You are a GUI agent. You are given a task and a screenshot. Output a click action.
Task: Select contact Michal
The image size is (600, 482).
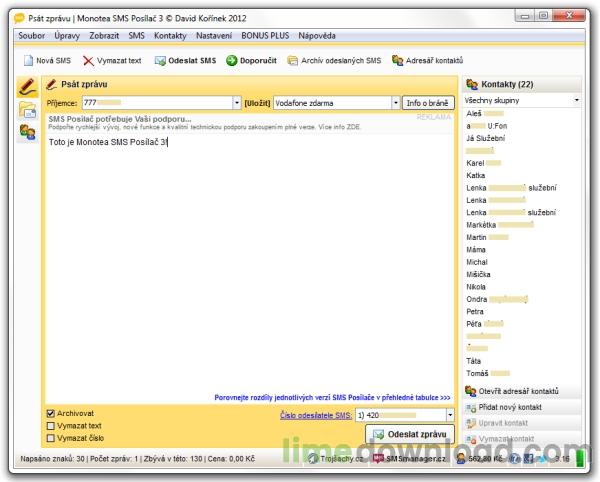(477, 262)
